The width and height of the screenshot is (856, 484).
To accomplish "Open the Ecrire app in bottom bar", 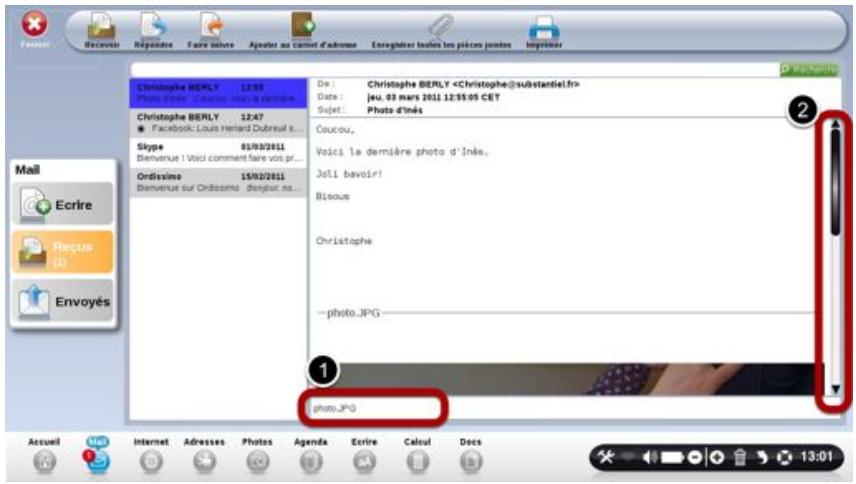I will (x=364, y=456).
